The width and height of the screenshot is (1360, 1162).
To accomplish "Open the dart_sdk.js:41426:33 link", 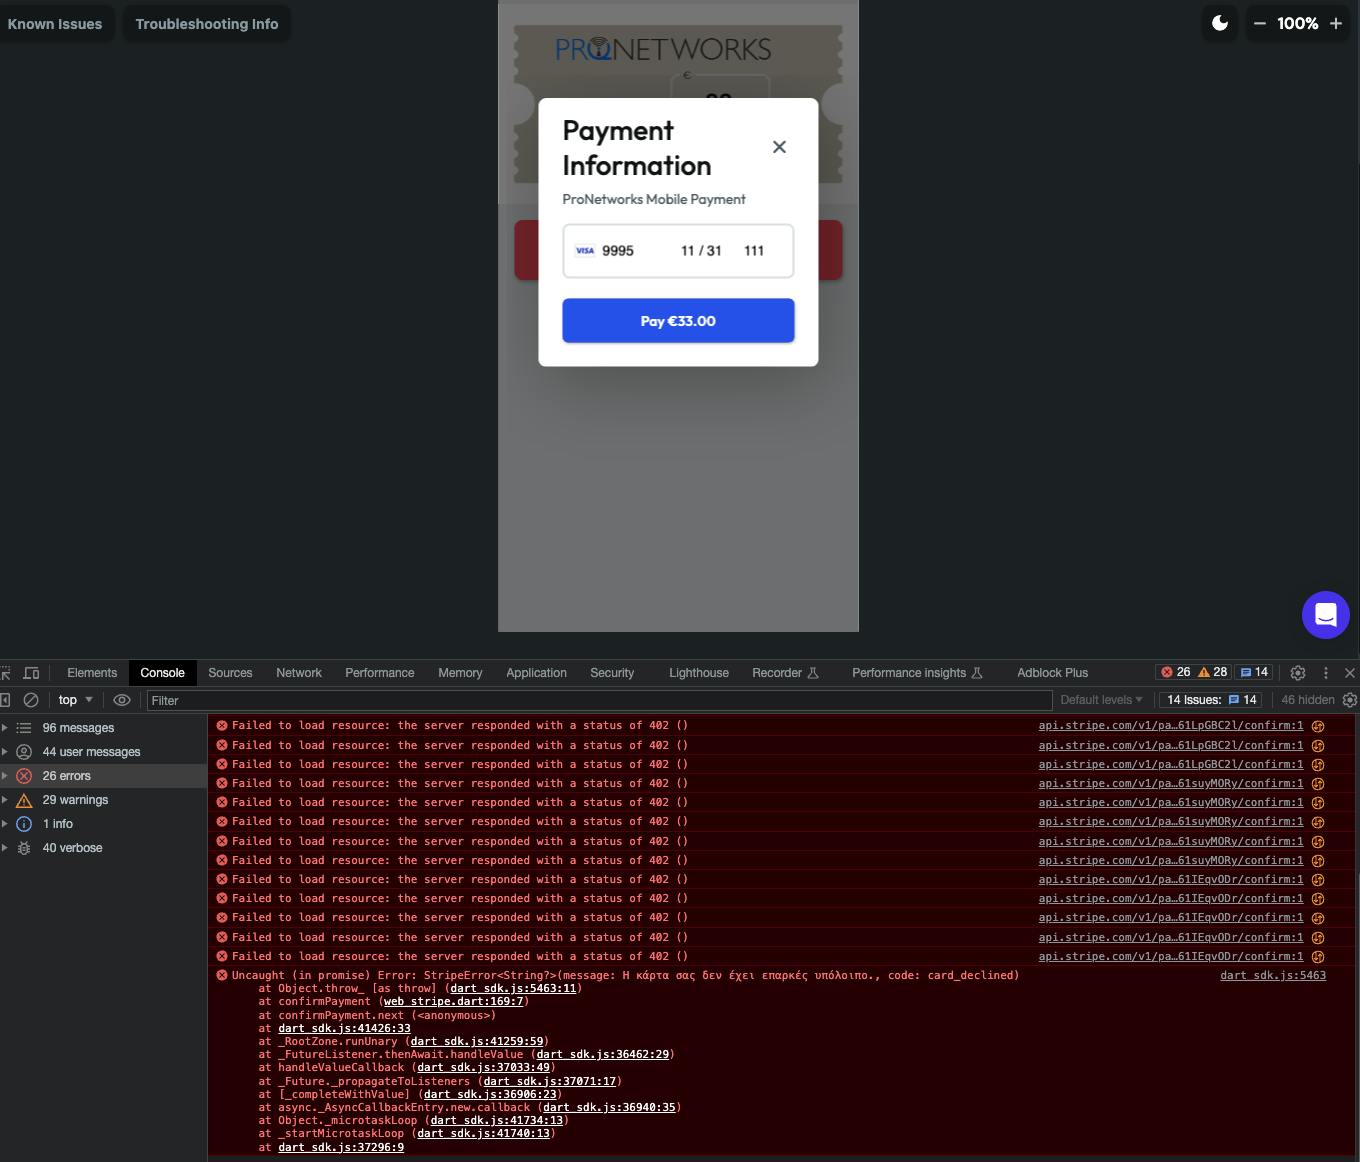I will coord(344,1028).
